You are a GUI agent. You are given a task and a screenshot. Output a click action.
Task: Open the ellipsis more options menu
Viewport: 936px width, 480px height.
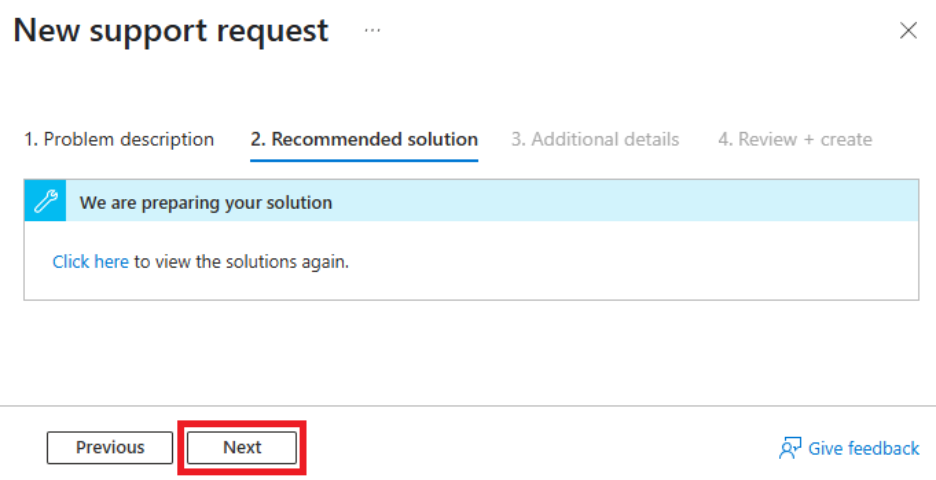[372, 30]
